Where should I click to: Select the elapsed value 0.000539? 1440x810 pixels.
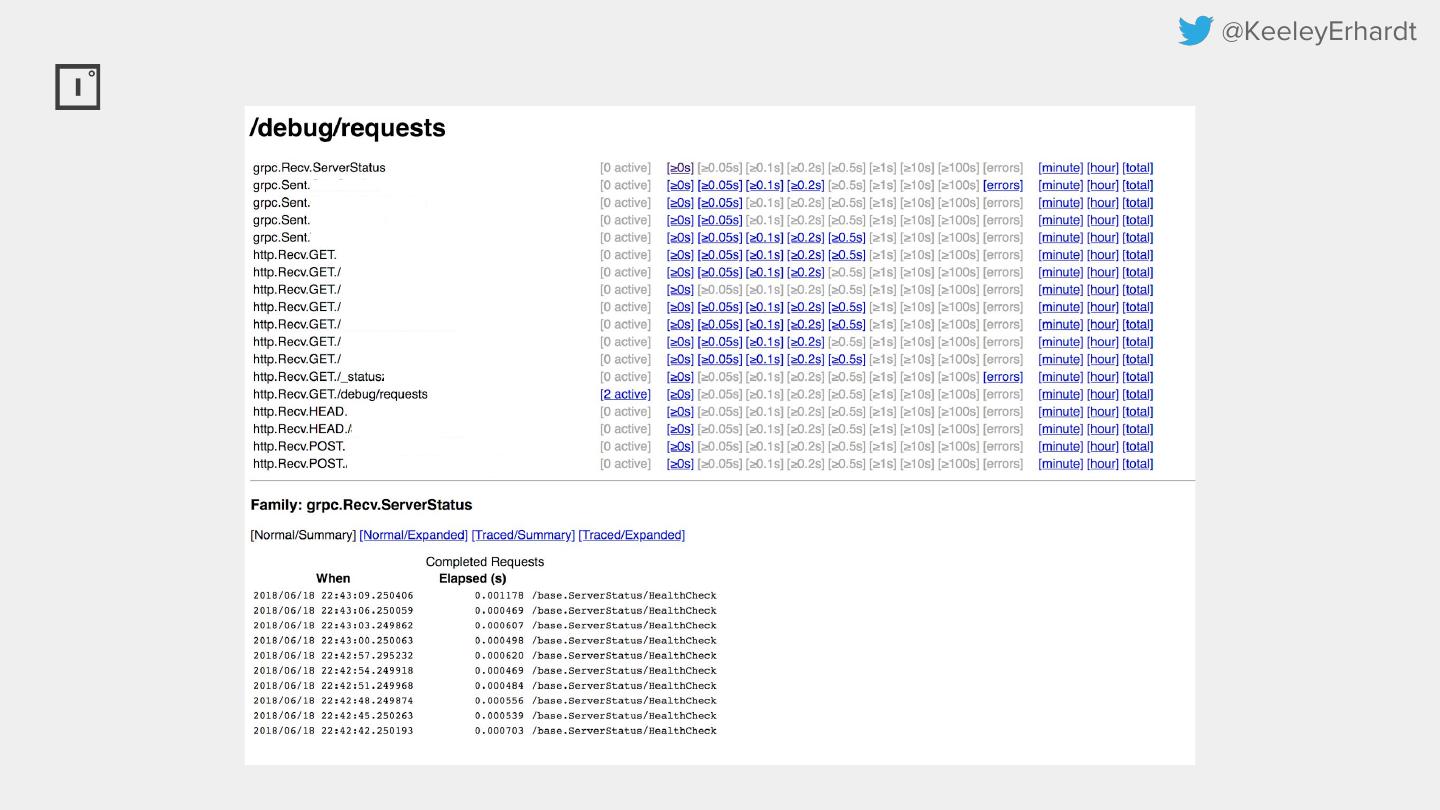[499, 716]
